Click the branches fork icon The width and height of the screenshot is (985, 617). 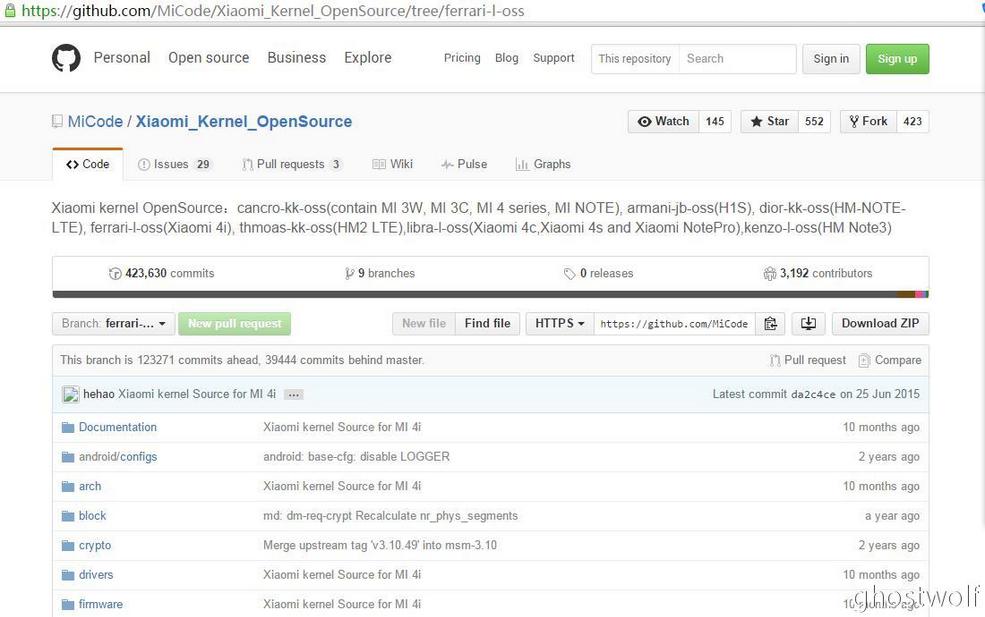click(x=349, y=273)
